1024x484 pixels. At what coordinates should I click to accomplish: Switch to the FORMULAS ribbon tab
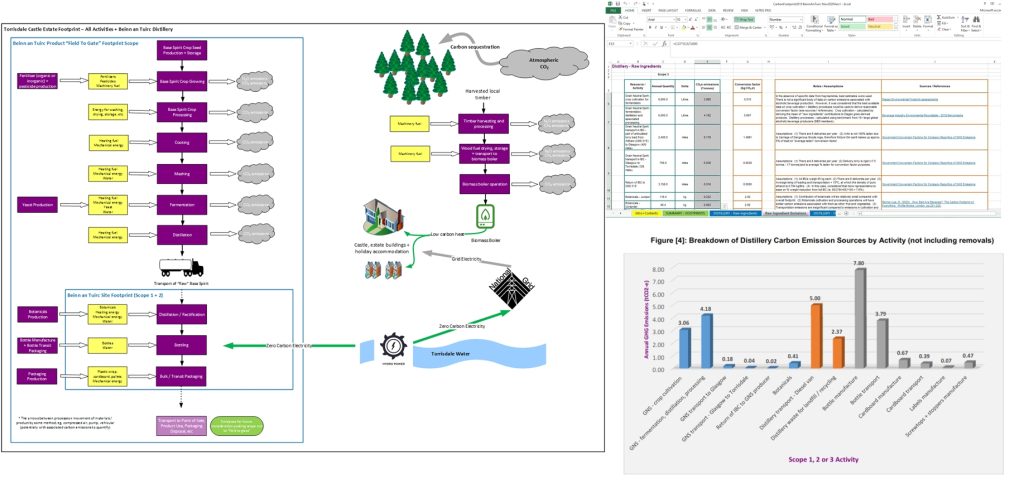tap(693, 10)
